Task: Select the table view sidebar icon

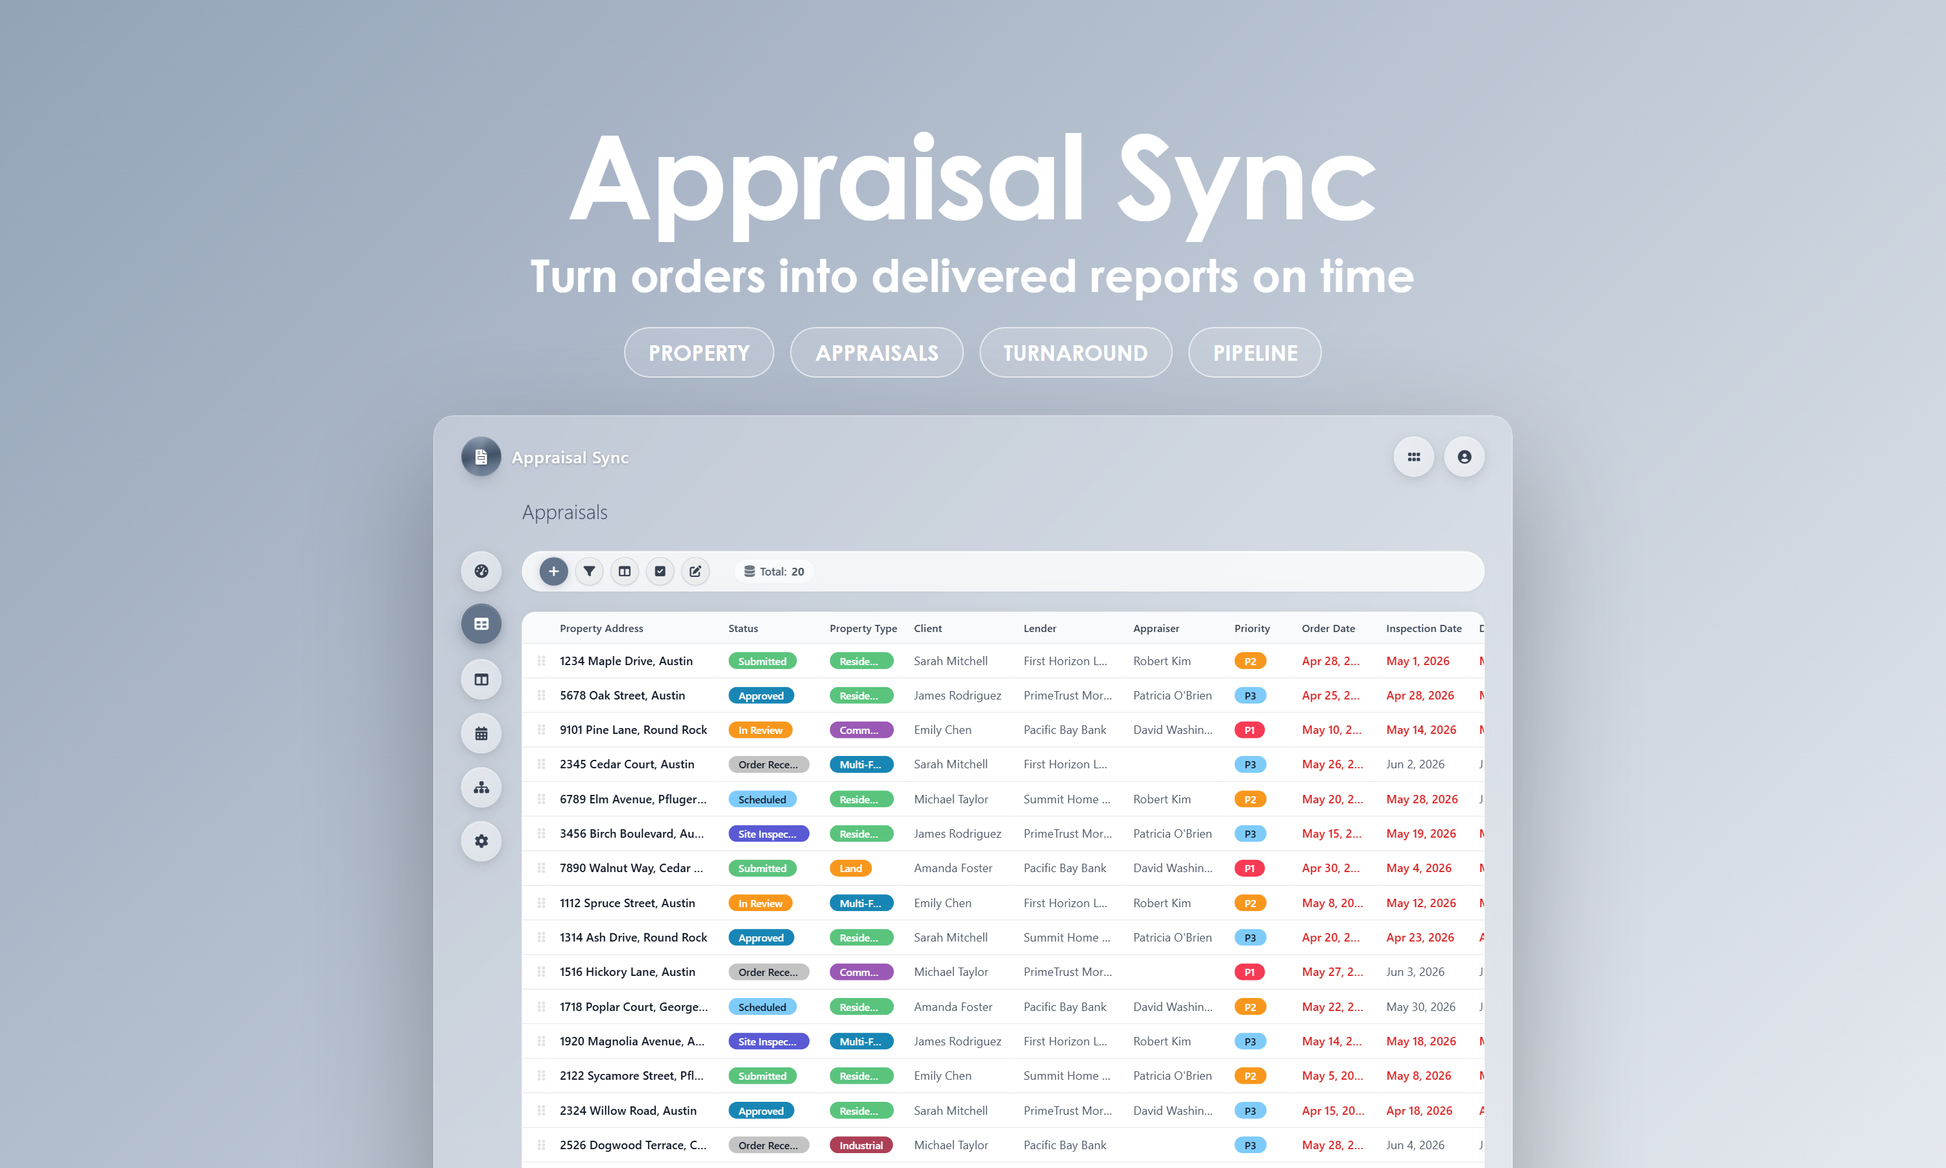Action: coord(481,624)
